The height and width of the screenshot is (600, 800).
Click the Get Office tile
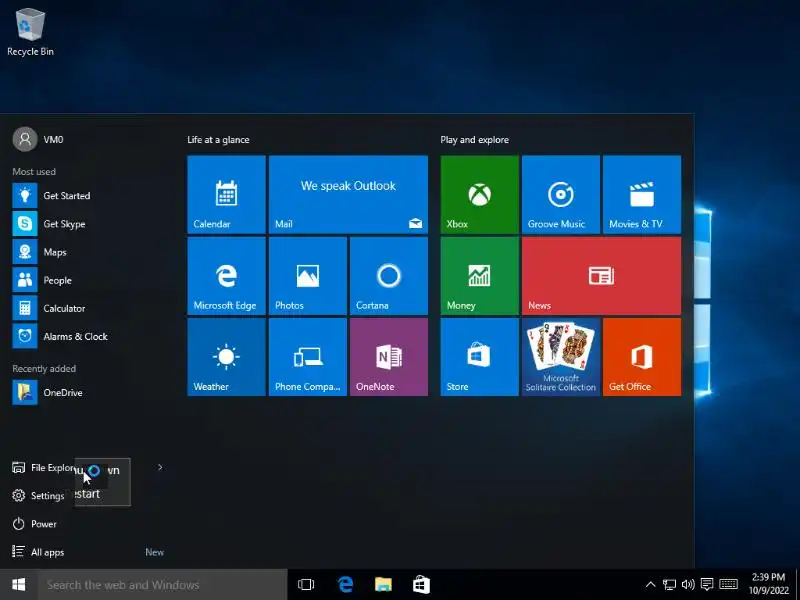pos(642,357)
